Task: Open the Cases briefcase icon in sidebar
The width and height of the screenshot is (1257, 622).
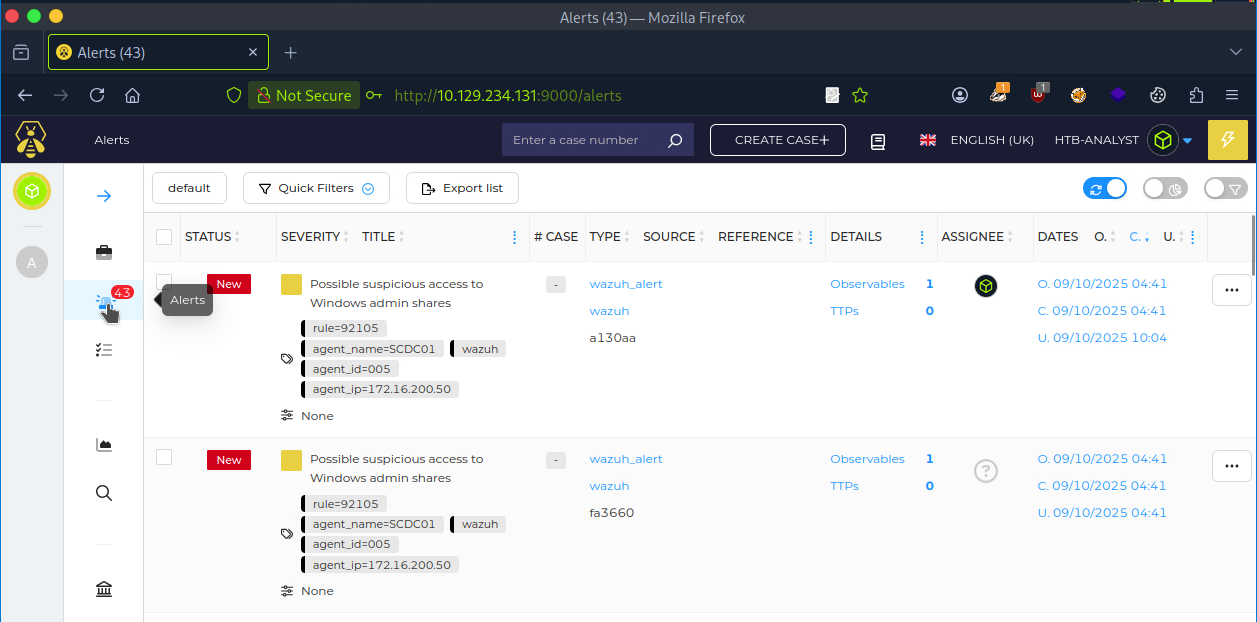Action: click(x=104, y=253)
